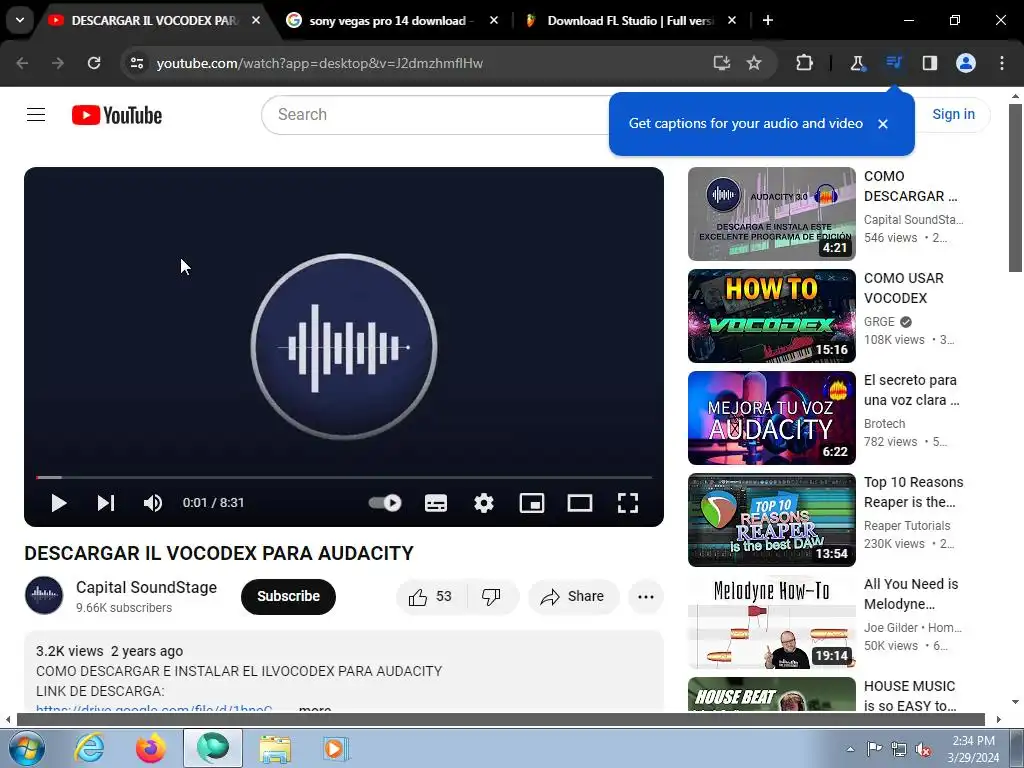Open browser extensions puzzle icon

pos(804,63)
